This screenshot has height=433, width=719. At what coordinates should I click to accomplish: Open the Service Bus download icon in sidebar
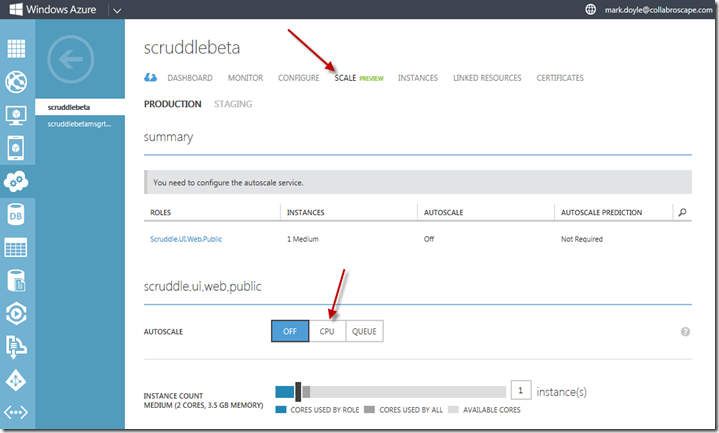pos(17,347)
